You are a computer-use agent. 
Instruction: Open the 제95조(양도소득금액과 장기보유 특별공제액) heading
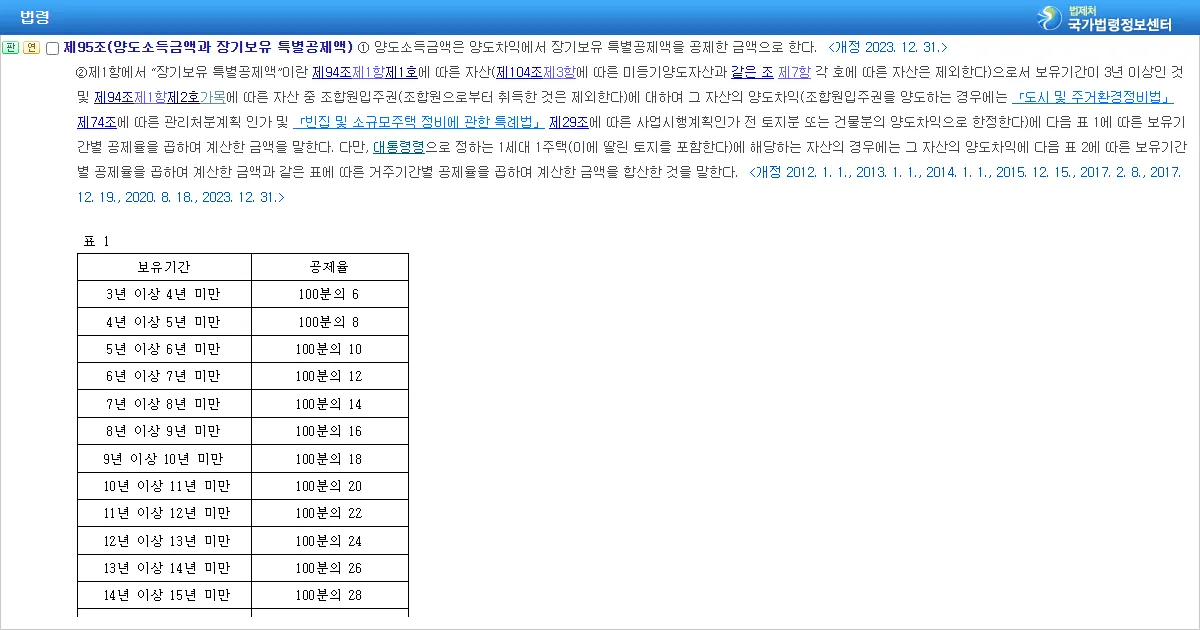click(x=208, y=47)
